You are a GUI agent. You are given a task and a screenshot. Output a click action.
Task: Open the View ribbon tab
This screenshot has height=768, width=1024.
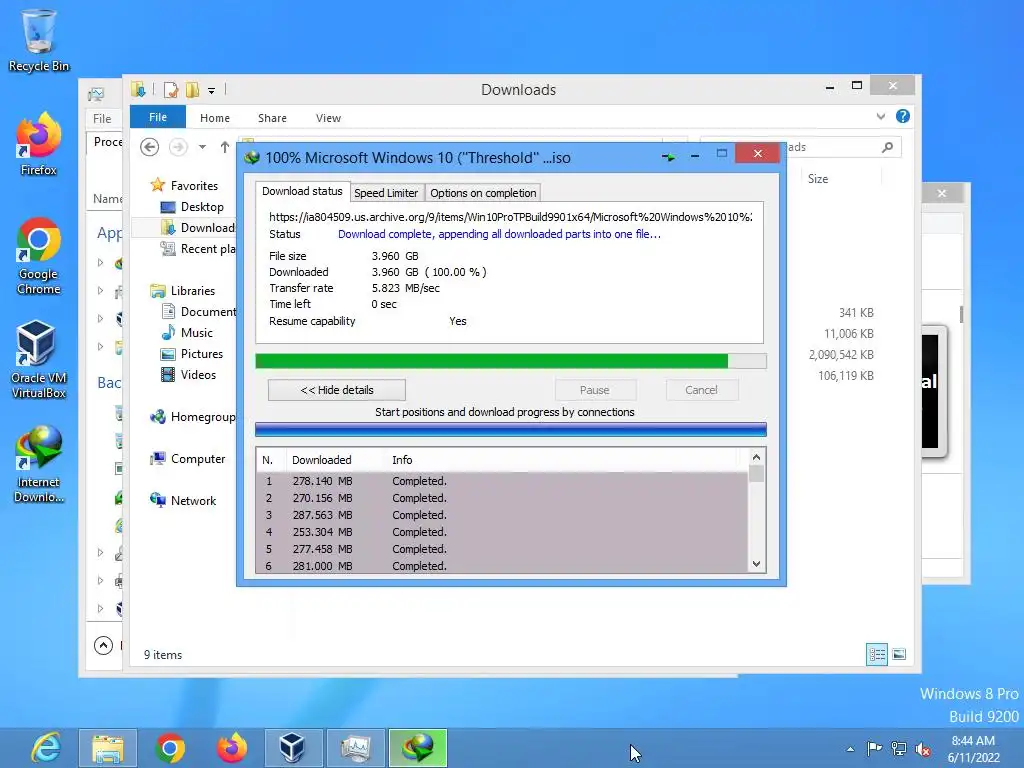click(328, 118)
